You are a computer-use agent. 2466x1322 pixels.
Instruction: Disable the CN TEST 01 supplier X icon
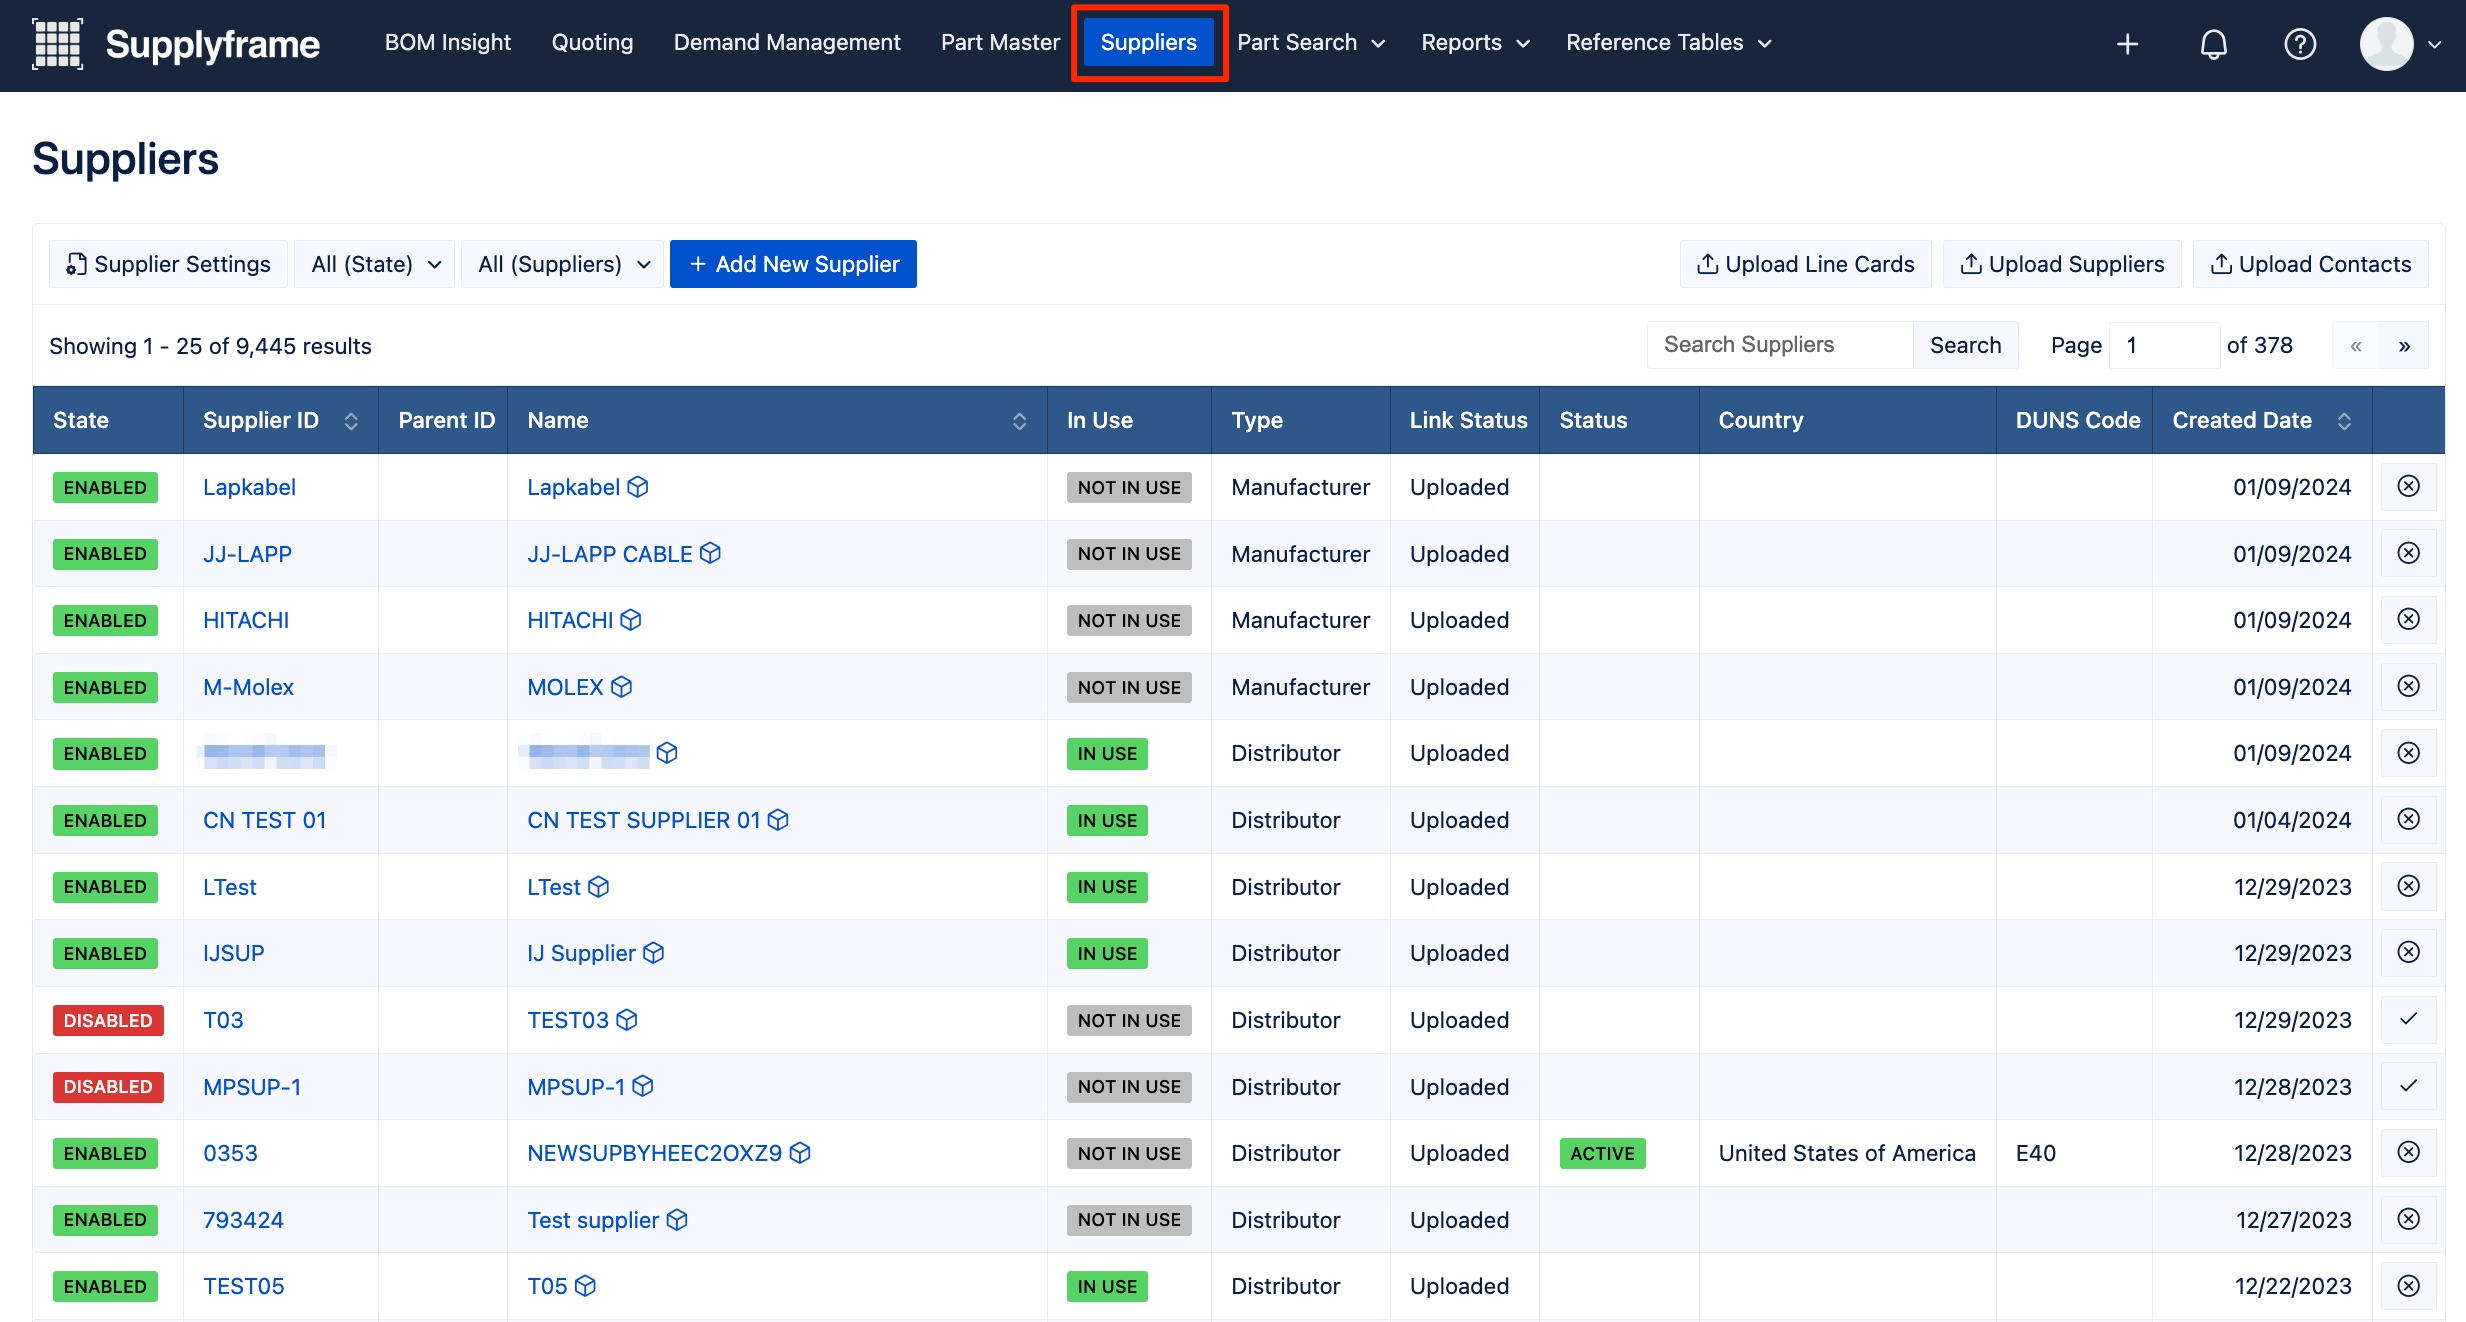click(2408, 819)
